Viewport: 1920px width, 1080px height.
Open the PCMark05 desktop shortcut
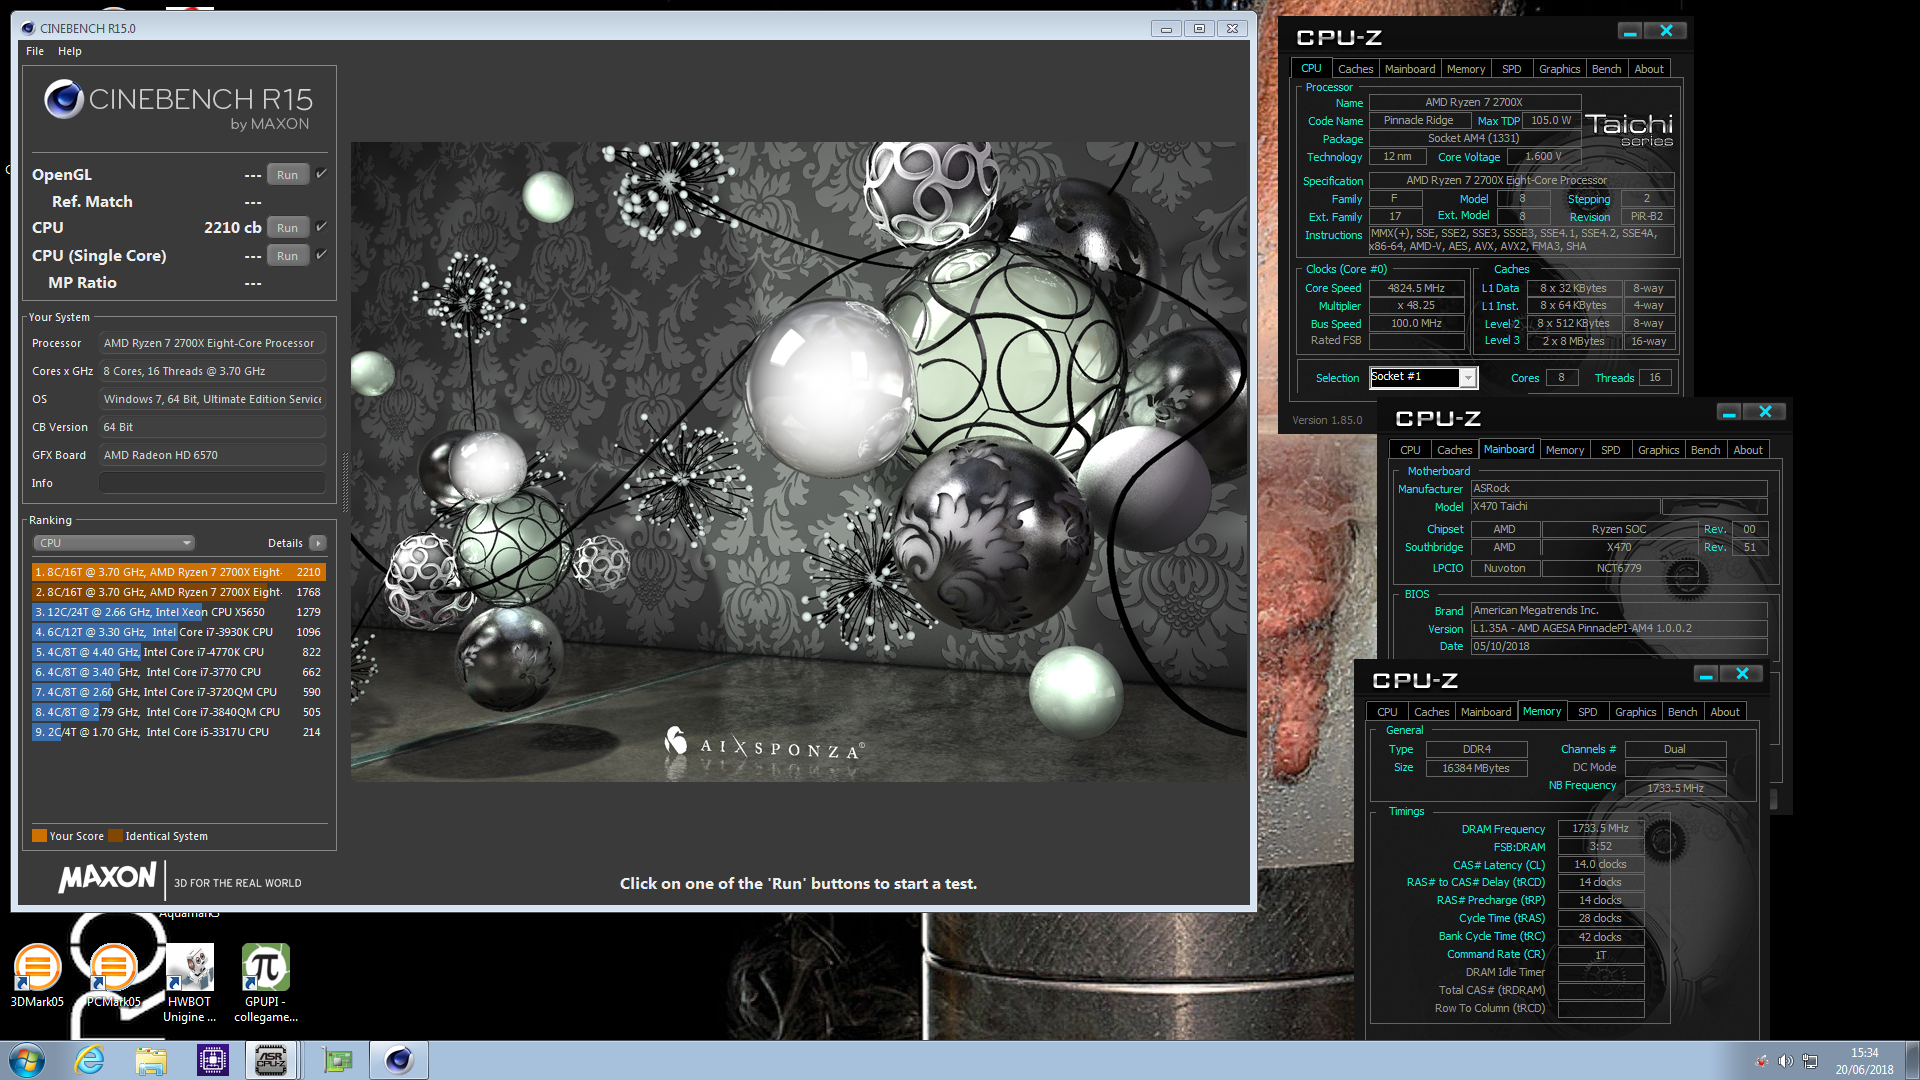coord(113,975)
